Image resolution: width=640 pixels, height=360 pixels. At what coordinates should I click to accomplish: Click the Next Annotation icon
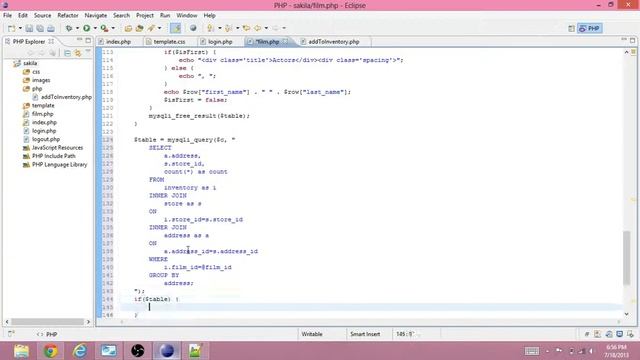click(211, 28)
